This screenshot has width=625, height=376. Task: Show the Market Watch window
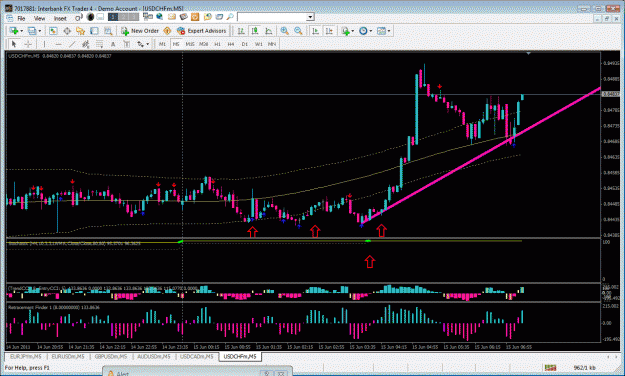[53, 31]
